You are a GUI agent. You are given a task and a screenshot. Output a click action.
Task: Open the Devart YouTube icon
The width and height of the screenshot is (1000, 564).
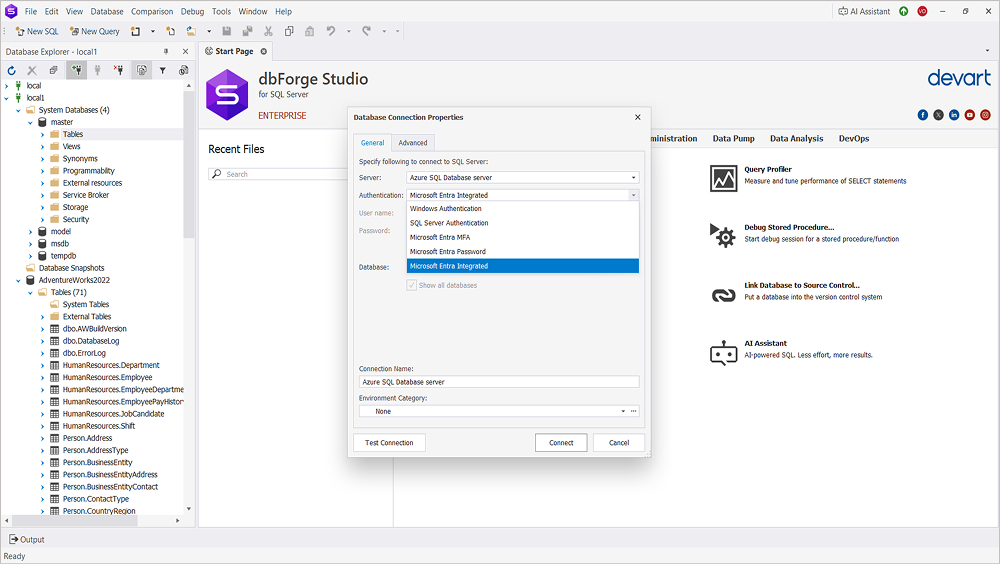[x=969, y=115]
